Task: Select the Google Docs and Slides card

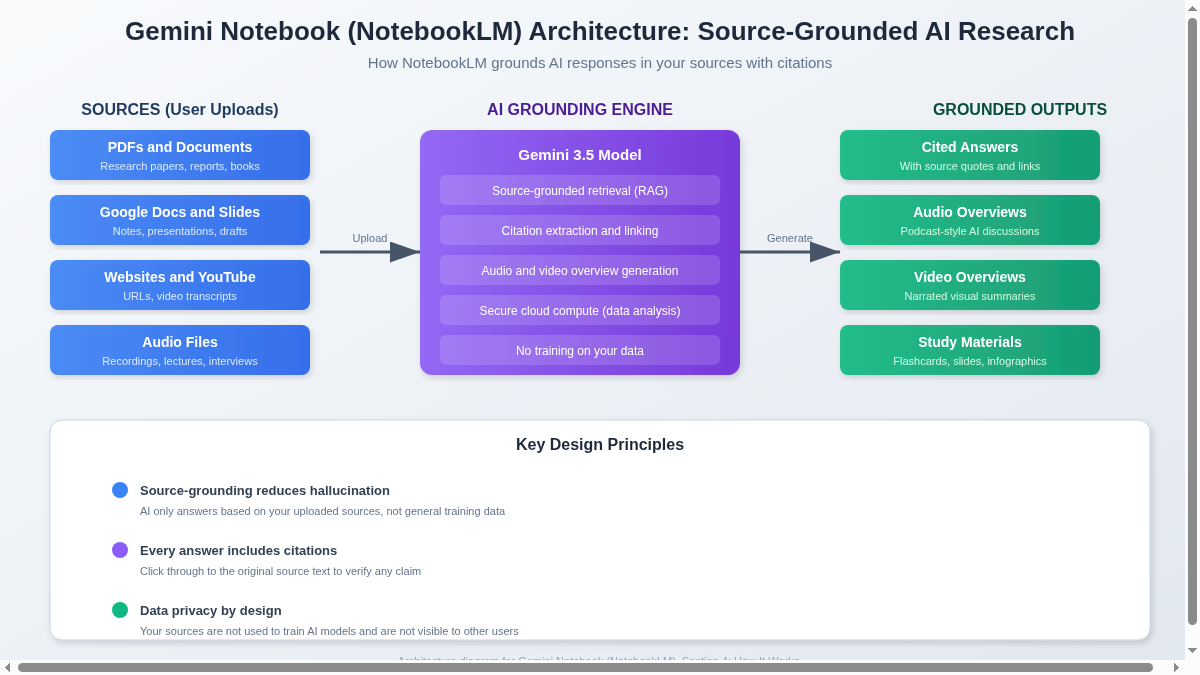Action: pyautogui.click(x=180, y=220)
